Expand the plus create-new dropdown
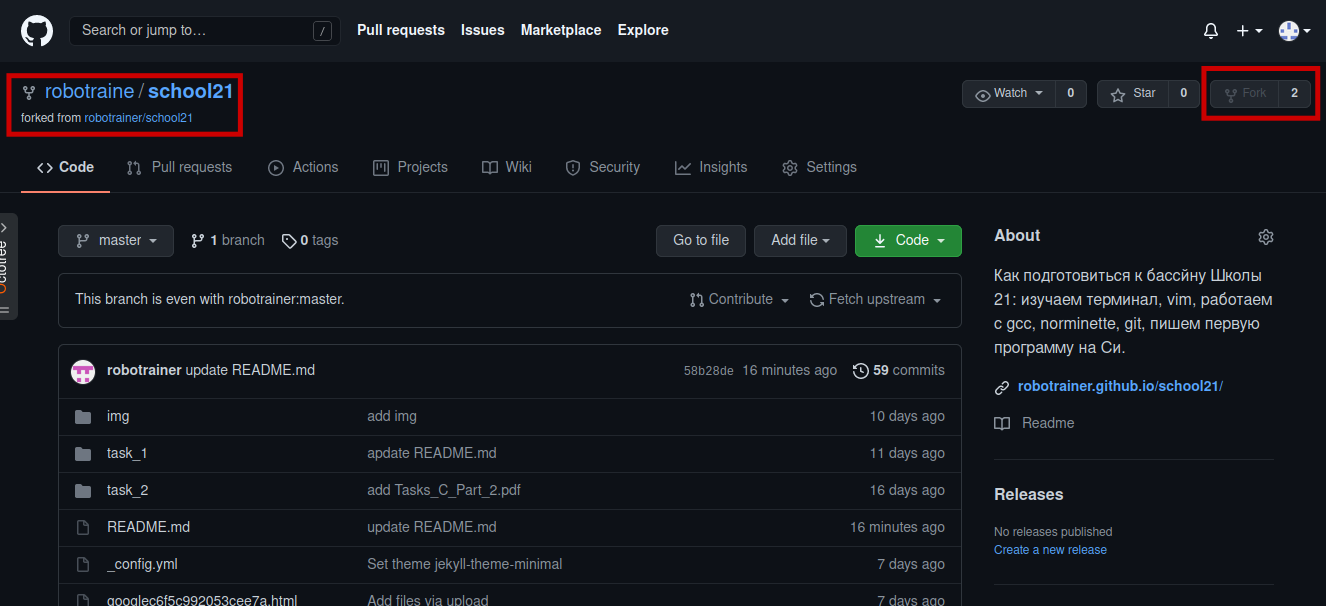 coord(1249,31)
